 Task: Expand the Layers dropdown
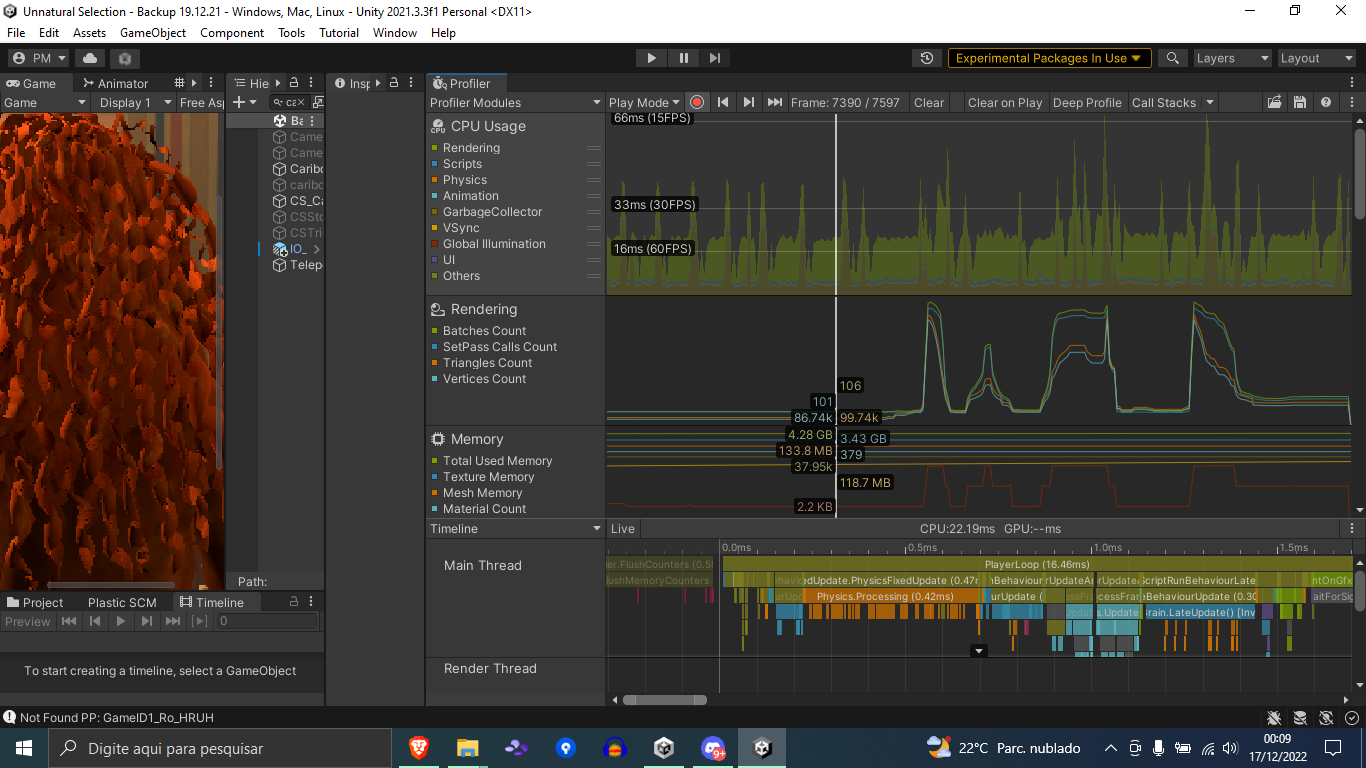click(x=1231, y=58)
